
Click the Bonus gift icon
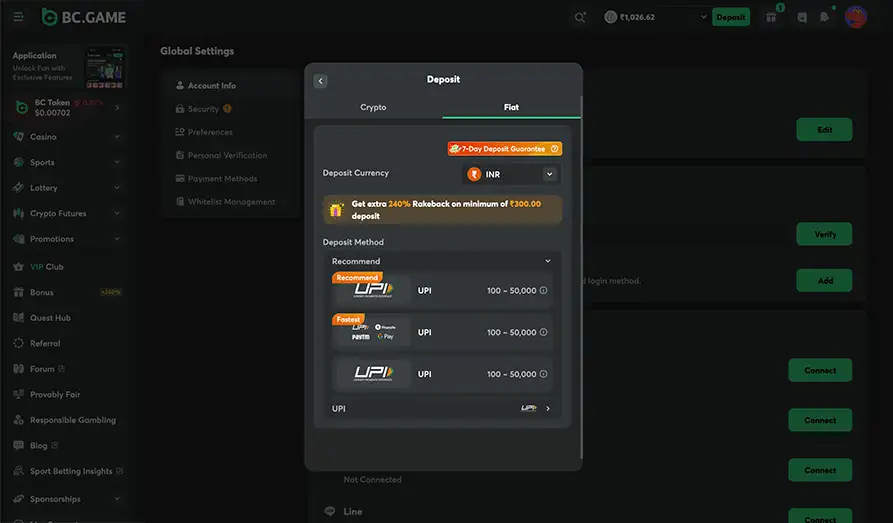(x=19, y=292)
